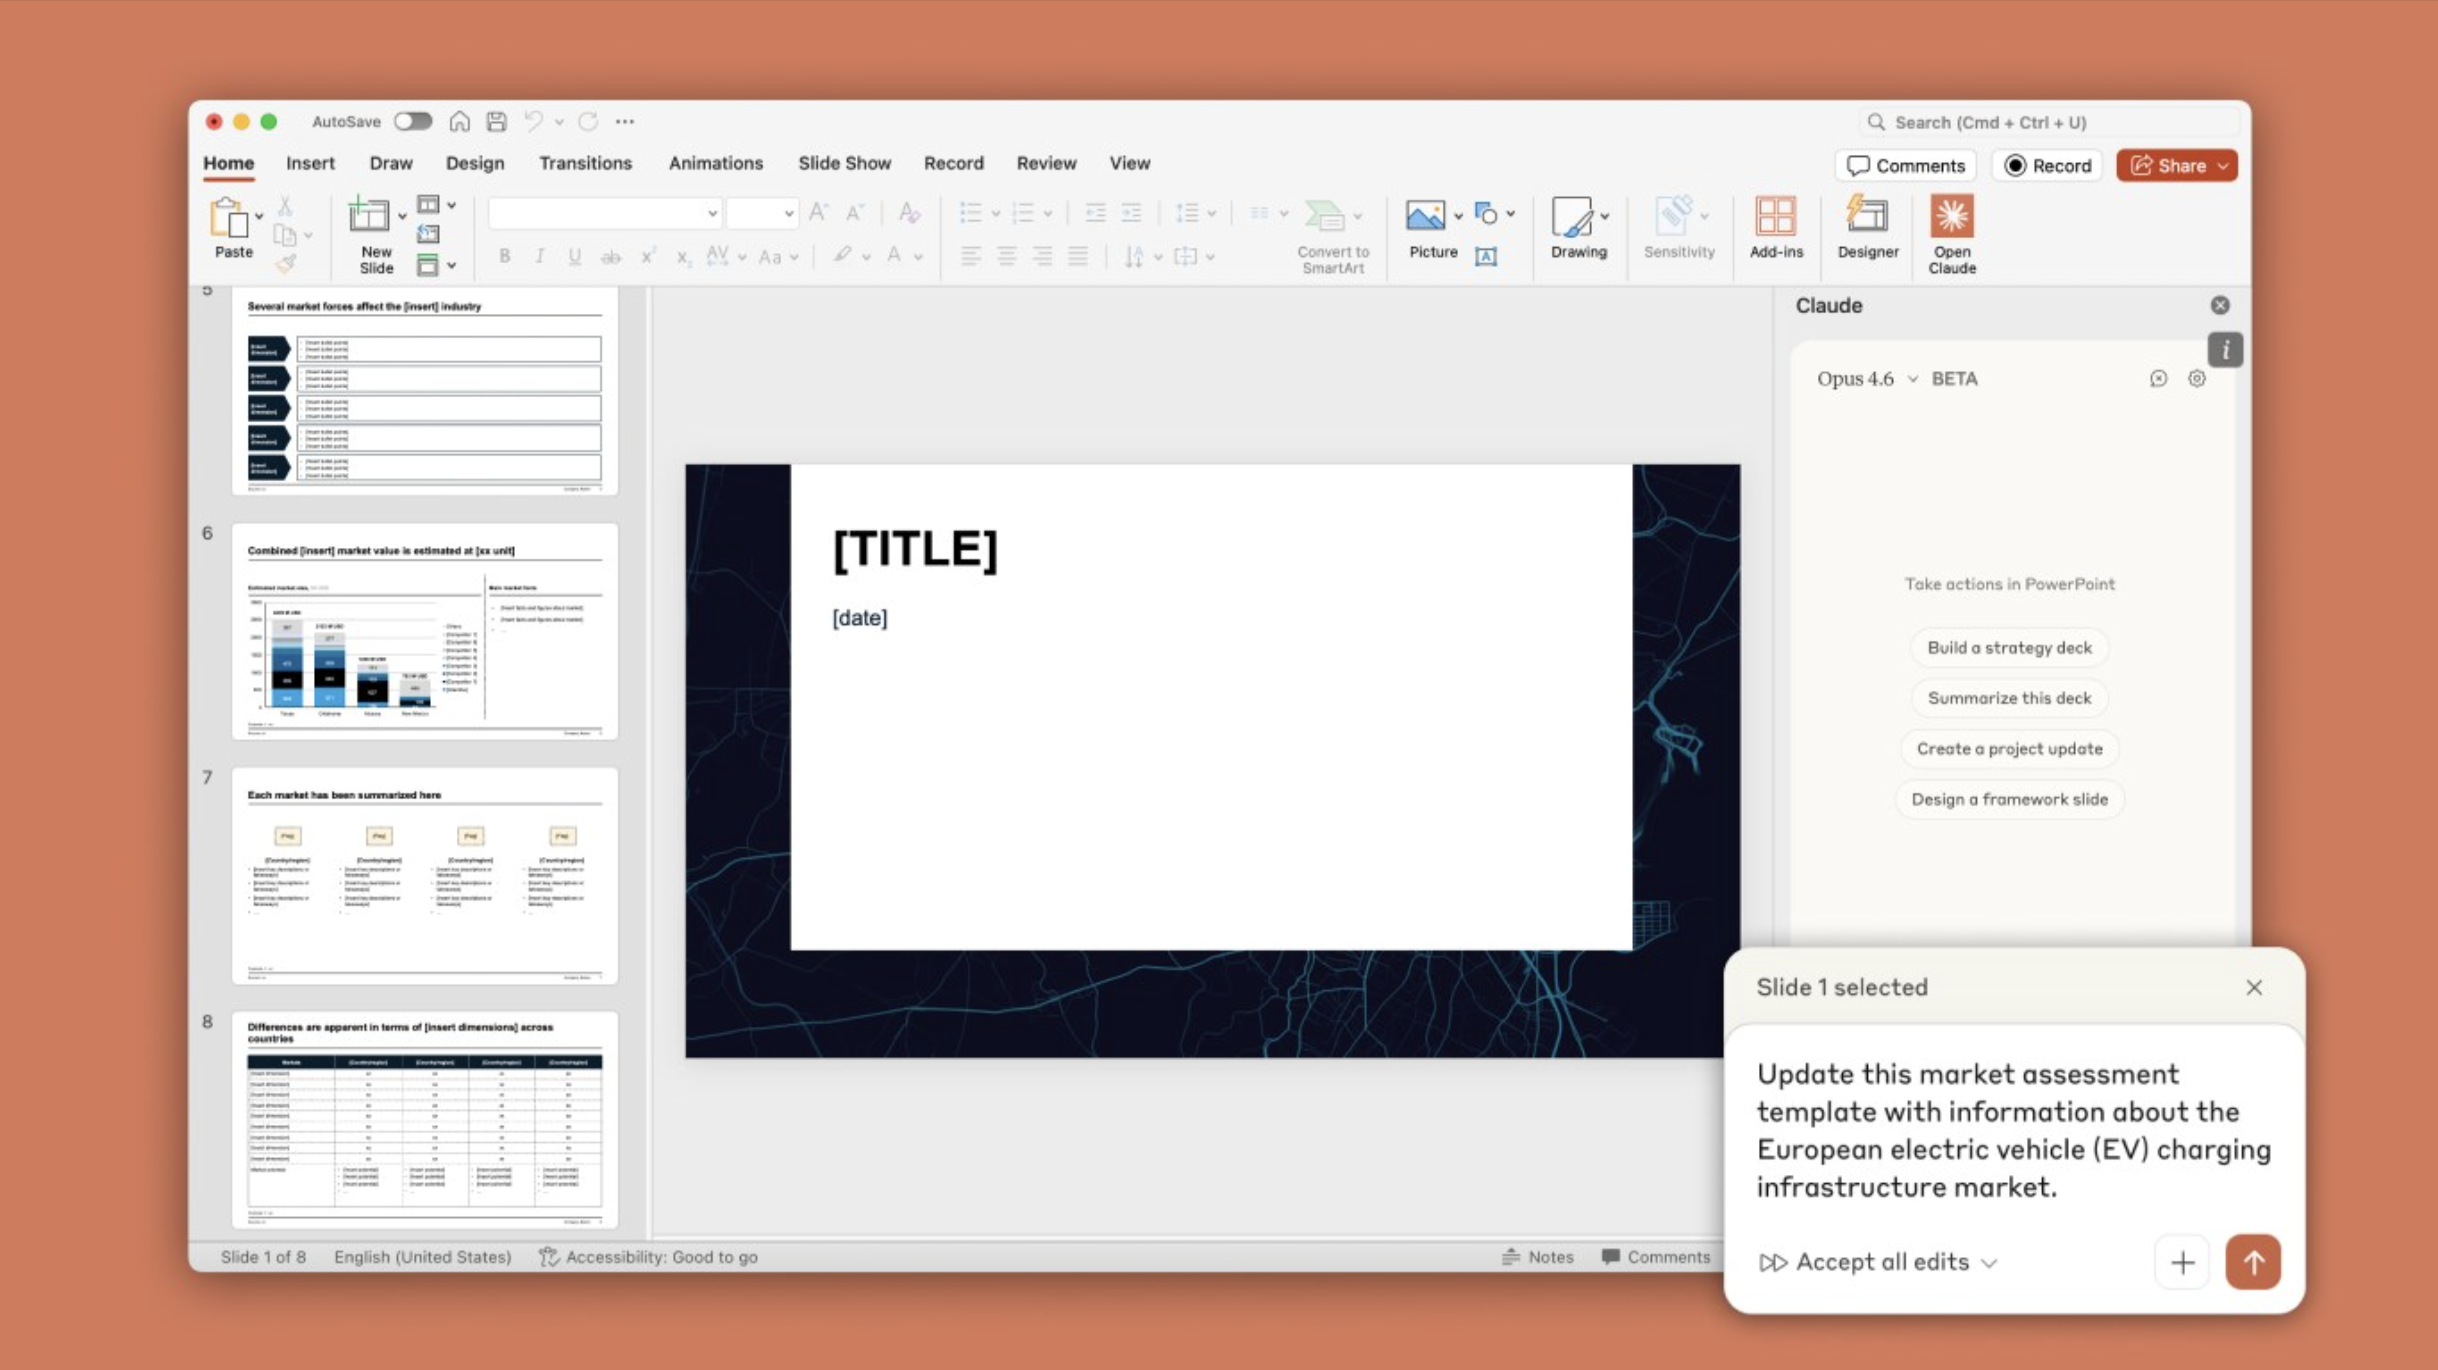Open the Add-ins gallery
Screen dimensions: 2438x1370
pyautogui.click(x=1775, y=232)
